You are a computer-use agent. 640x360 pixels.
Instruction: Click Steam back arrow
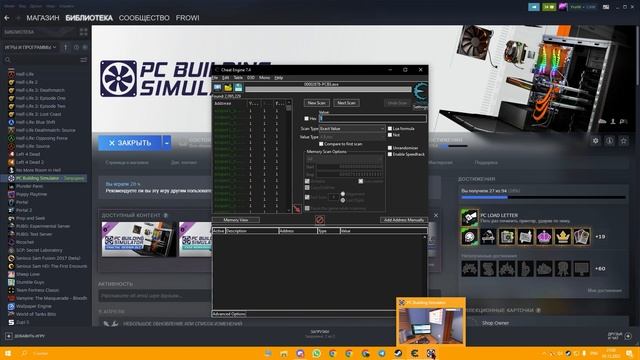(7, 18)
